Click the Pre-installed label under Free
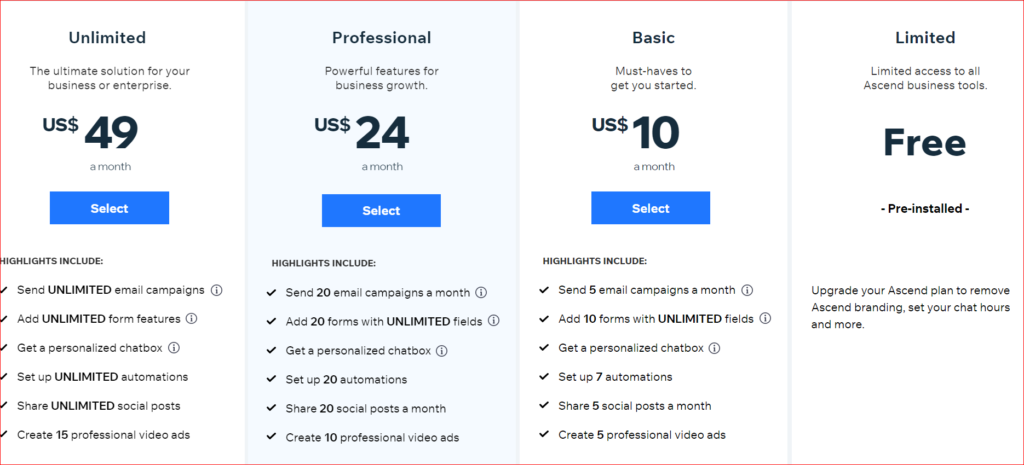This screenshot has height=465, width=1024. tap(925, 209)
